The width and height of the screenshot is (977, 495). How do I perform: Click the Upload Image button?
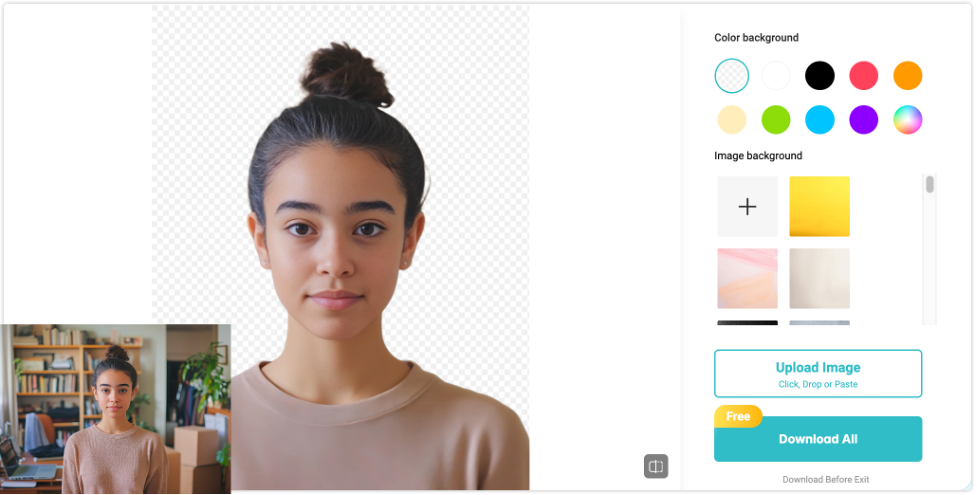pos(817,373)
